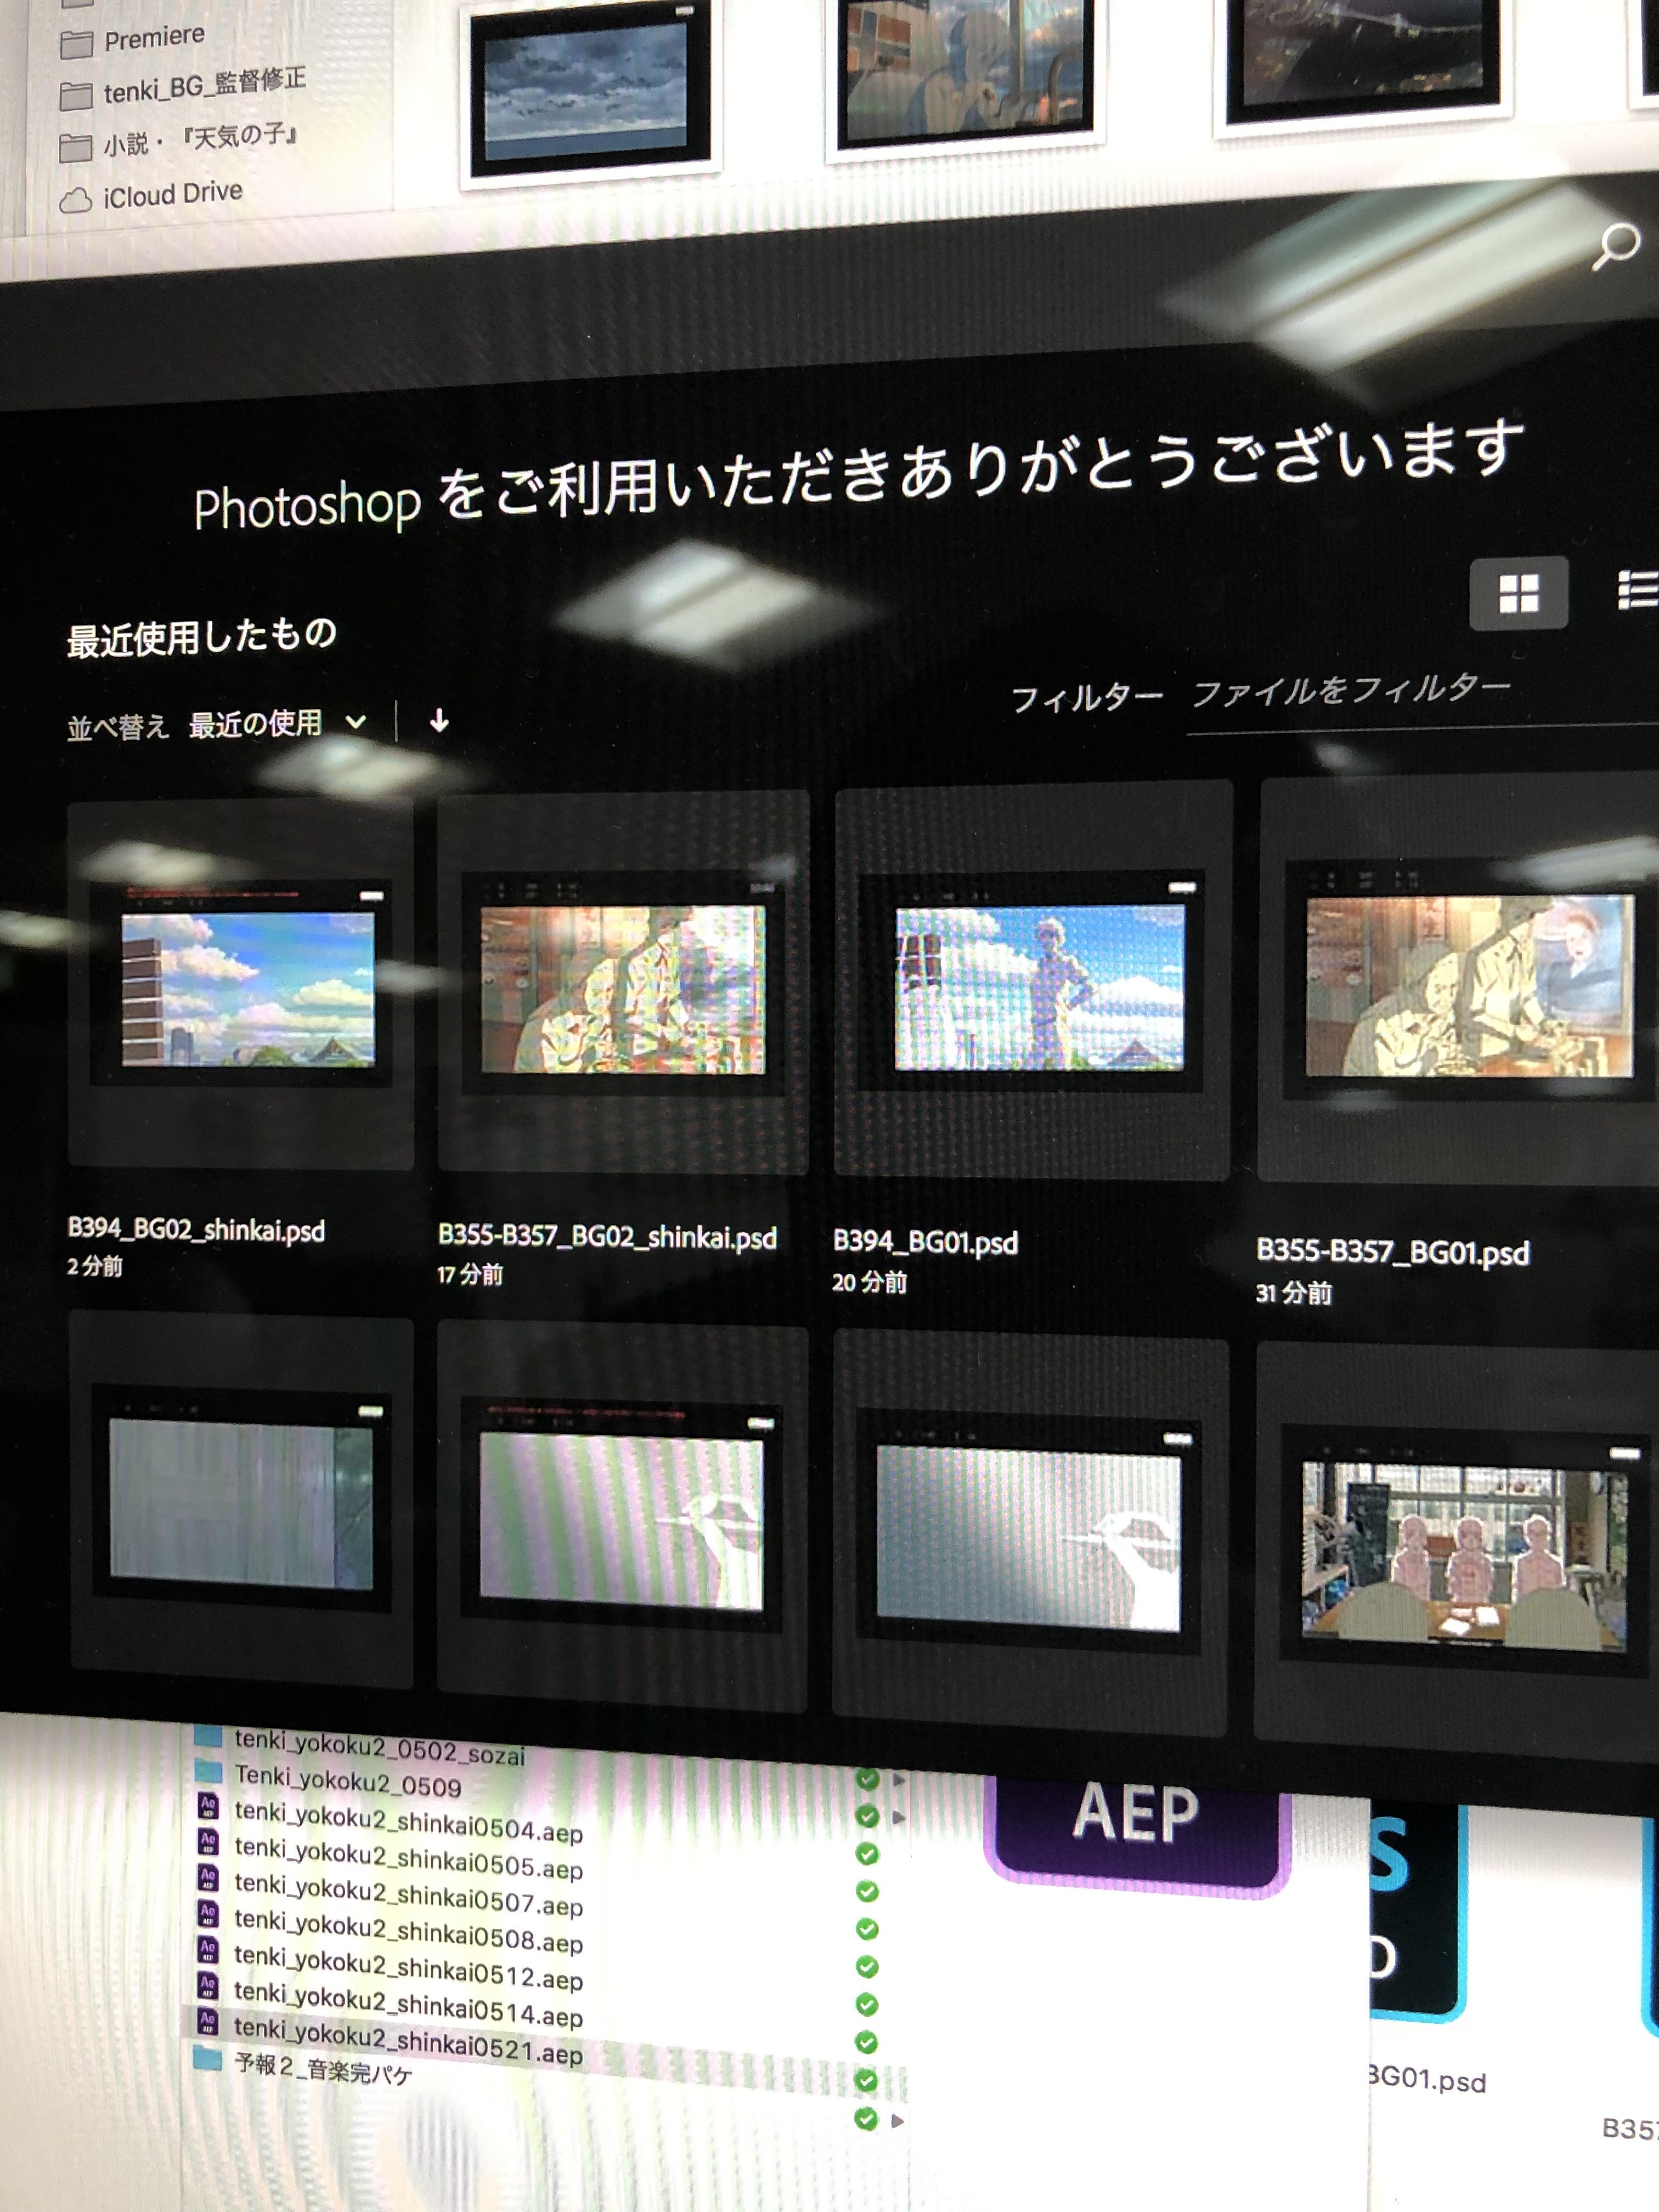Open iCloud Drive in Finder sidebar

coord(151,195)
